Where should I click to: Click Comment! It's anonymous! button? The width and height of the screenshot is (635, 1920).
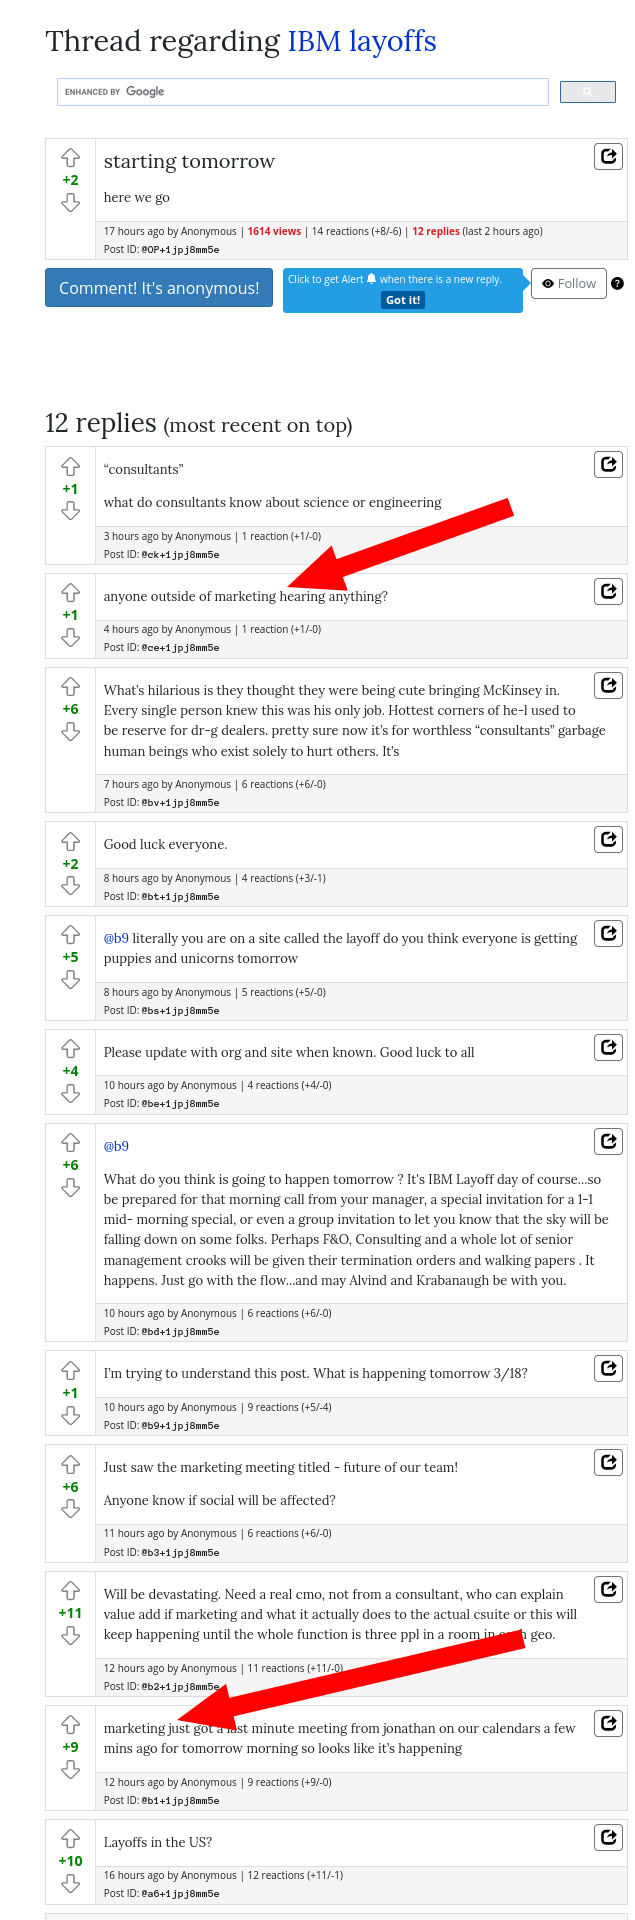click(159, 288)
